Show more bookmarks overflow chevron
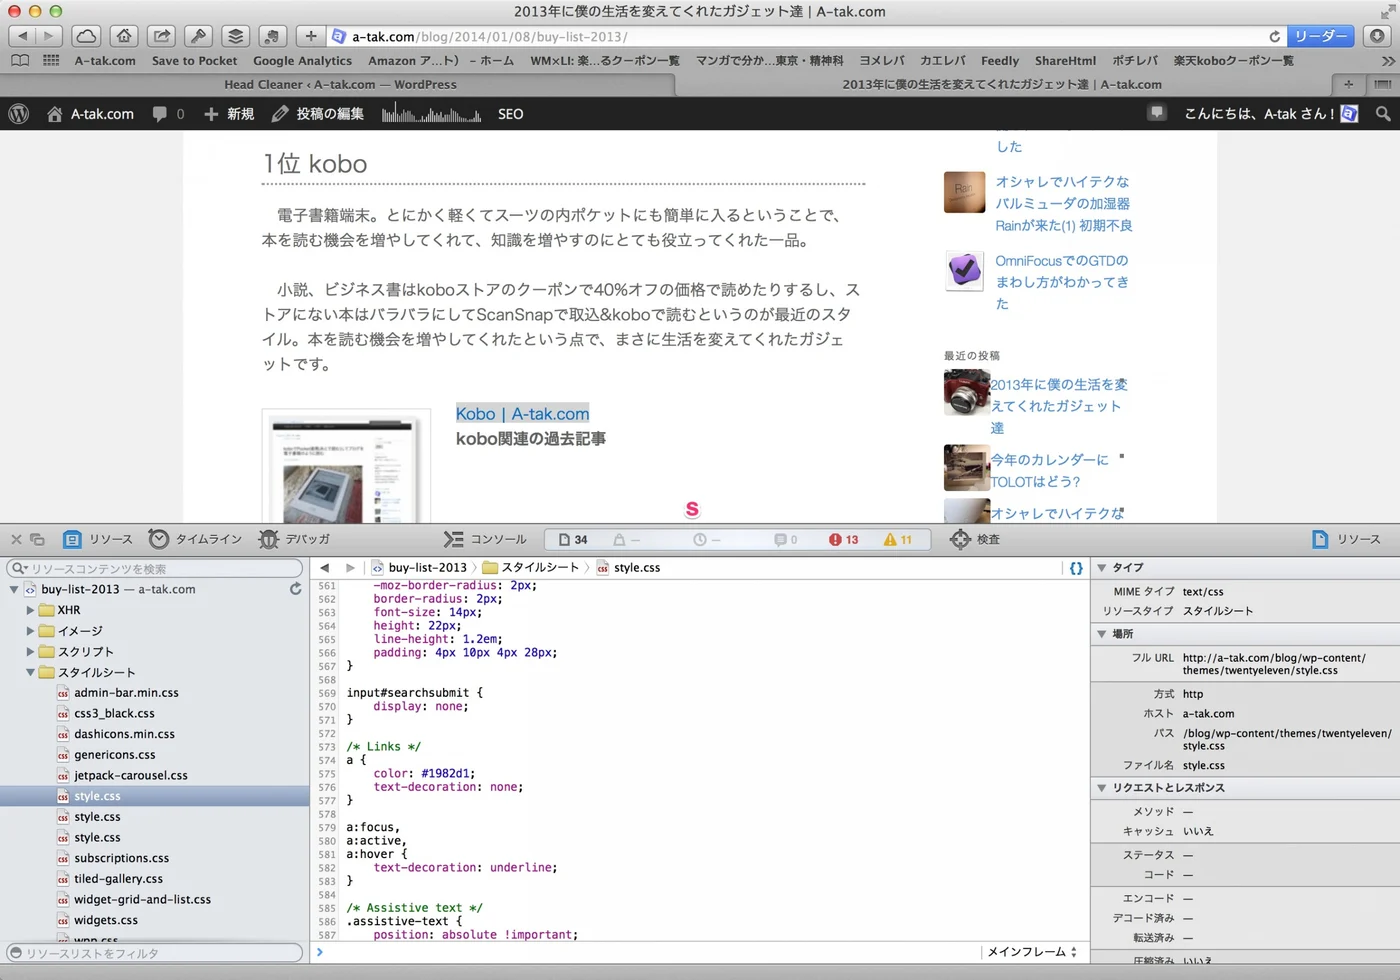 [x=1388, y=61]
